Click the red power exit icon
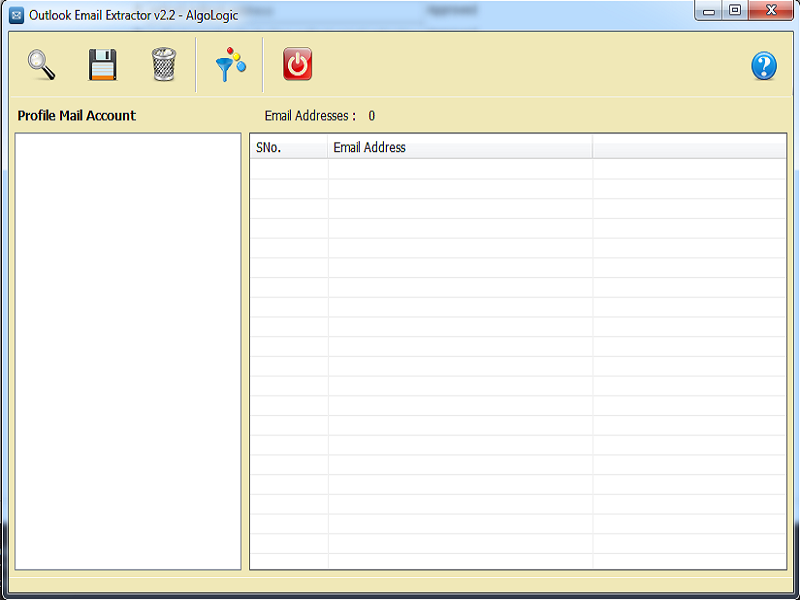The width and height of the screenshot is (800, 600). tap(297, 64)
